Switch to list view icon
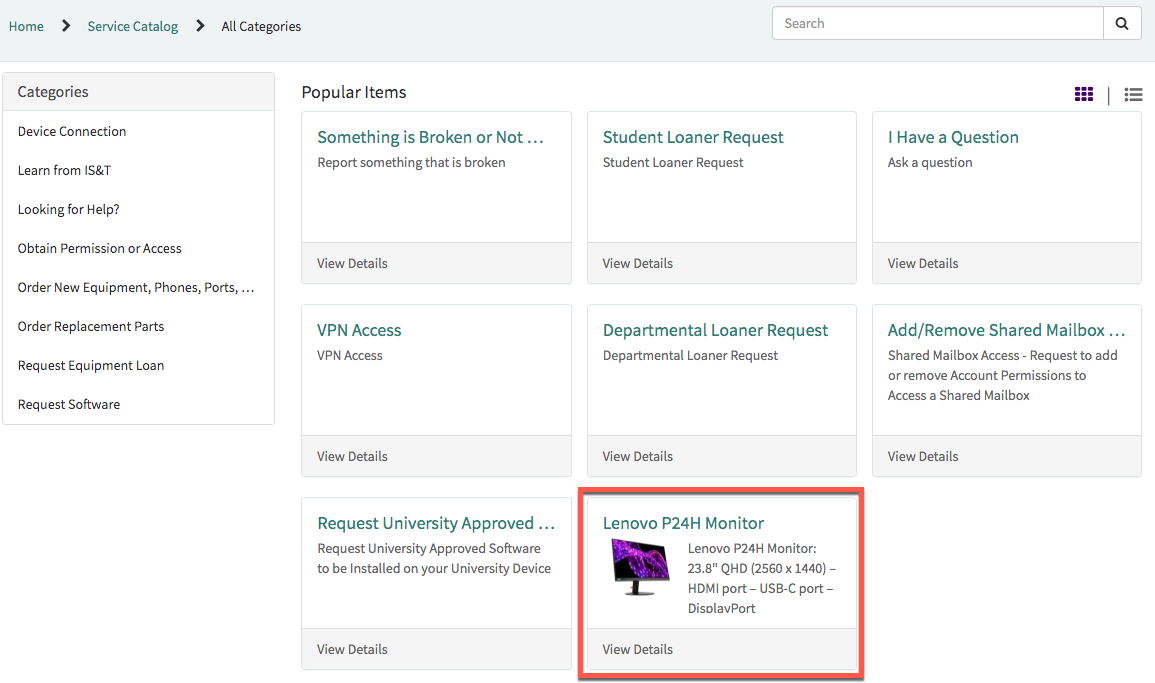 click(1133, 95)
